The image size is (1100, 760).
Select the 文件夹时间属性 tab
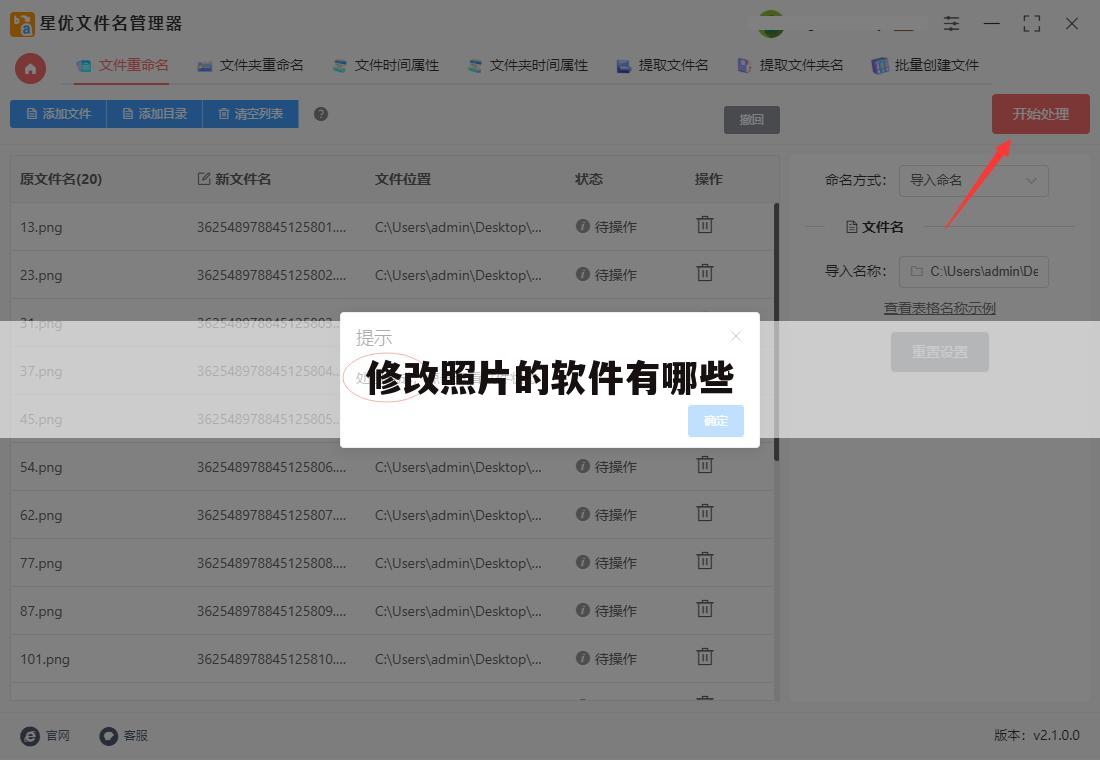tap(528, 65)
